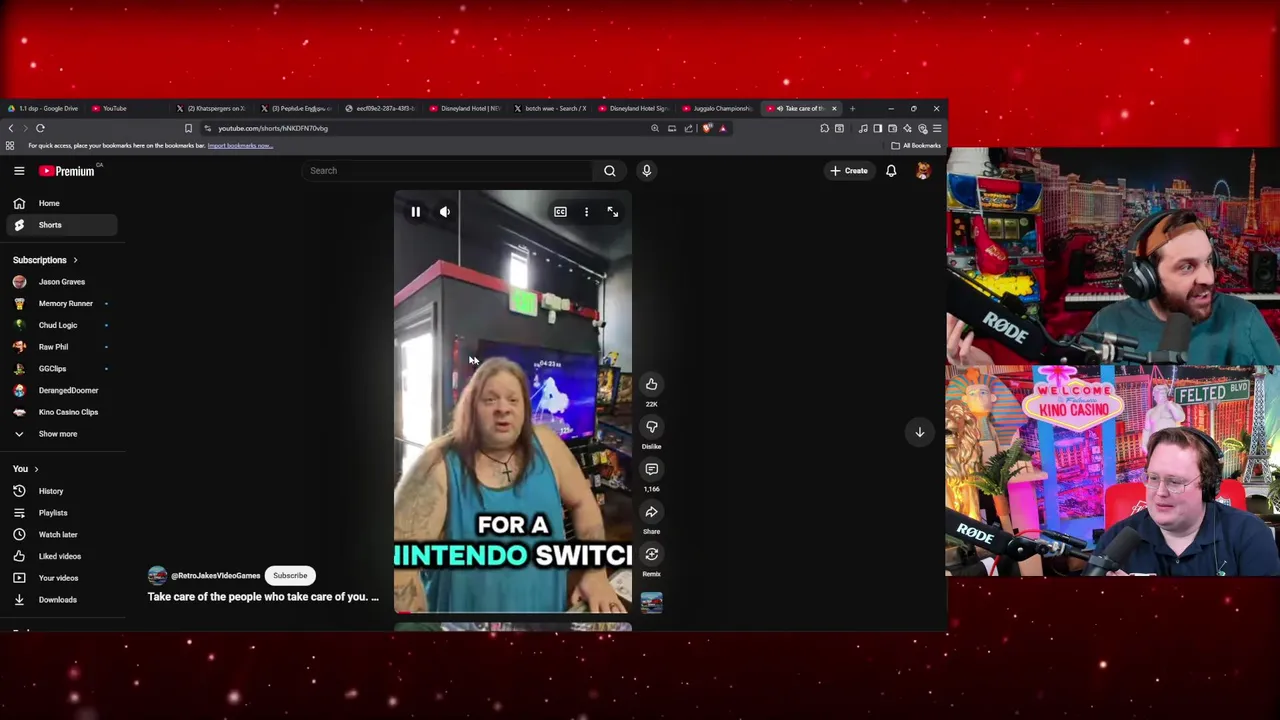The image size is (1280, 720).
Task: Switch to the botch wwe Search tab
Action: pyautogui.click(x=552, y=108)
